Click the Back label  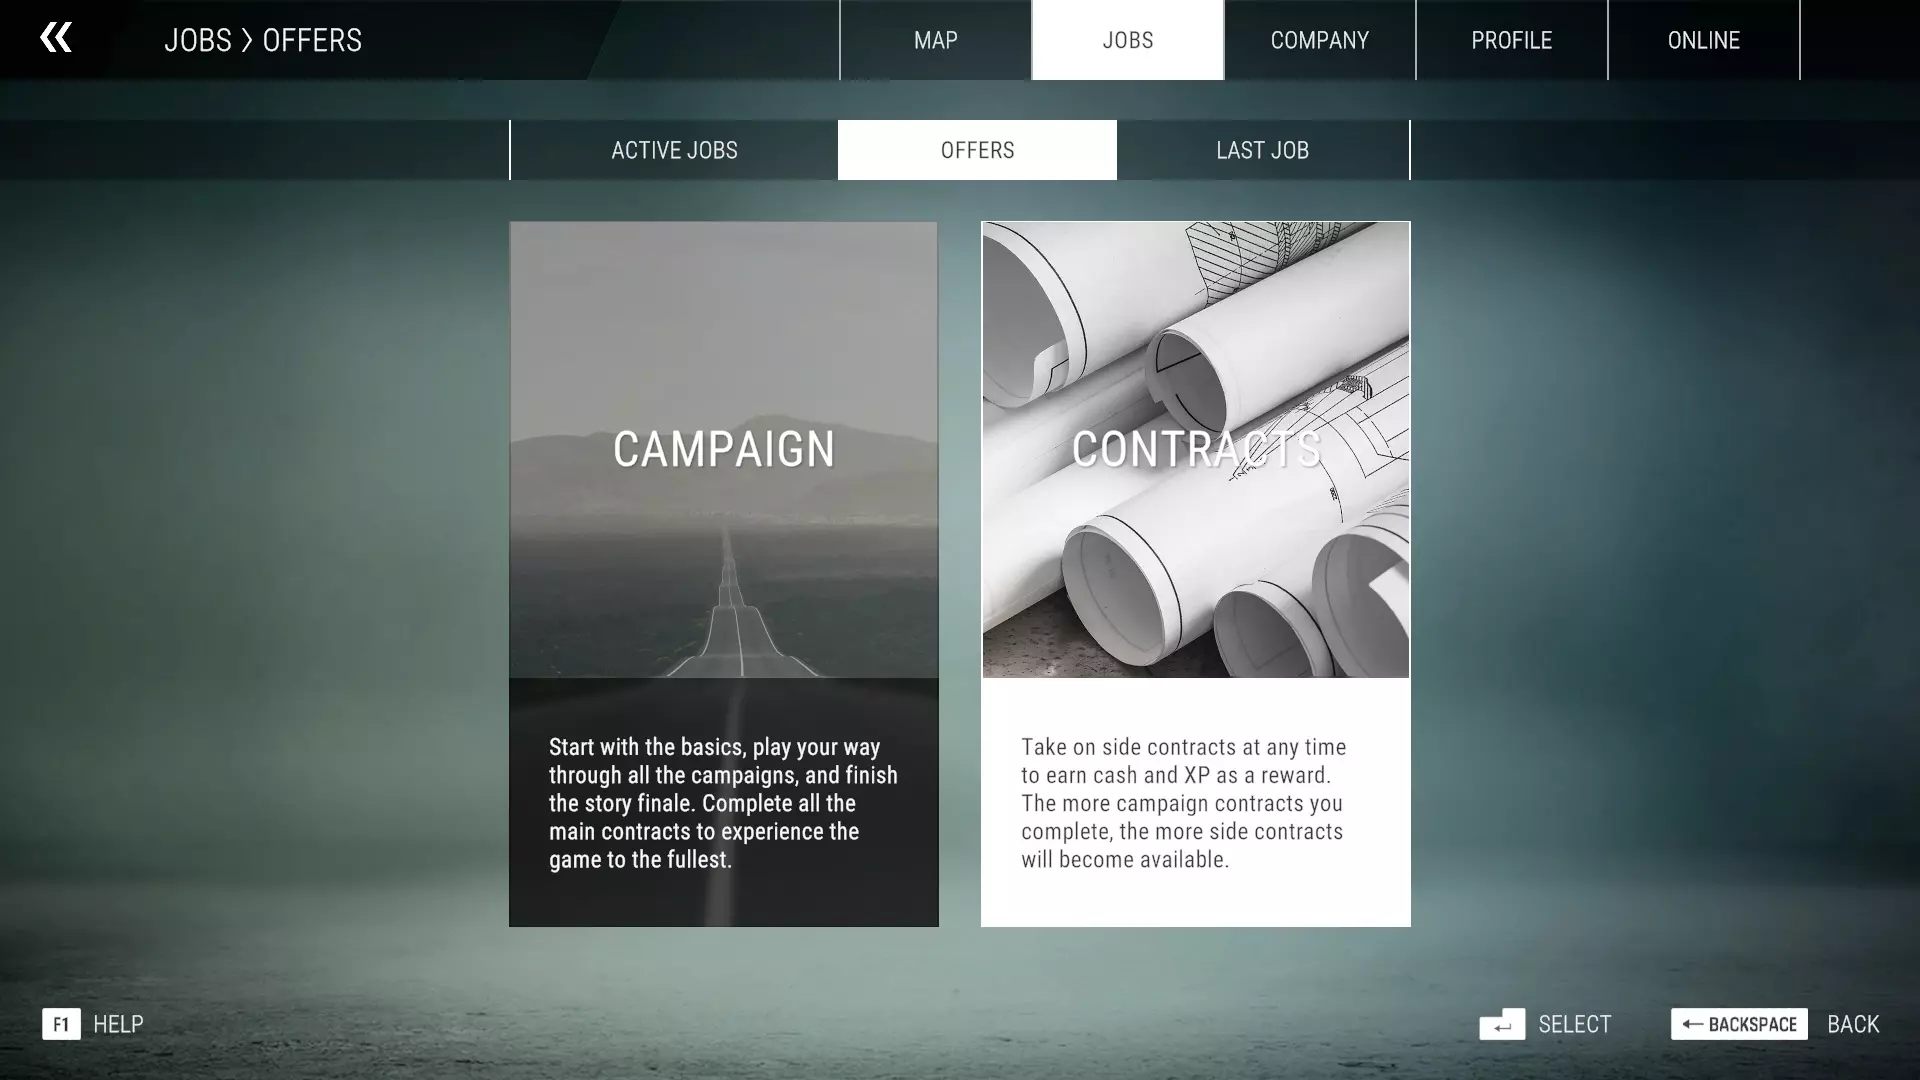tap(1852, 1024)
